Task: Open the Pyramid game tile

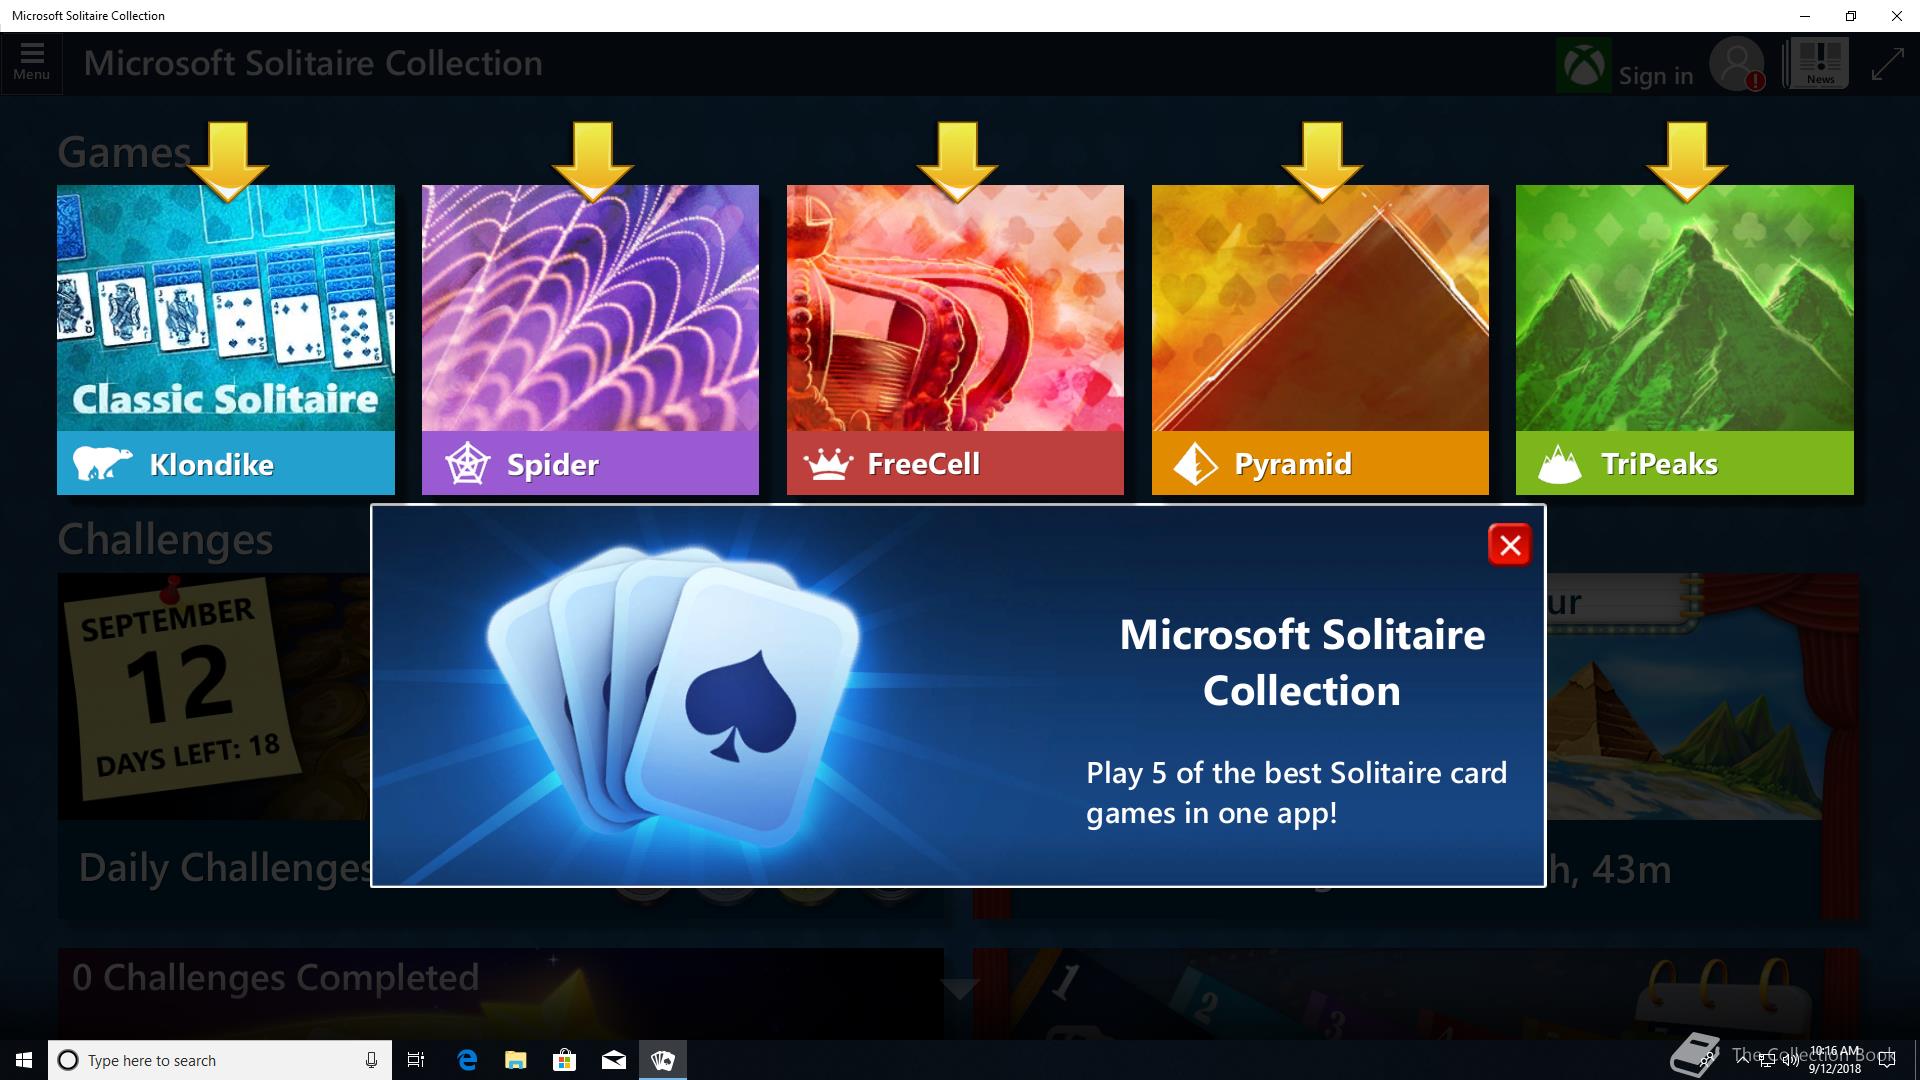Action: (x=1319, y=338)
